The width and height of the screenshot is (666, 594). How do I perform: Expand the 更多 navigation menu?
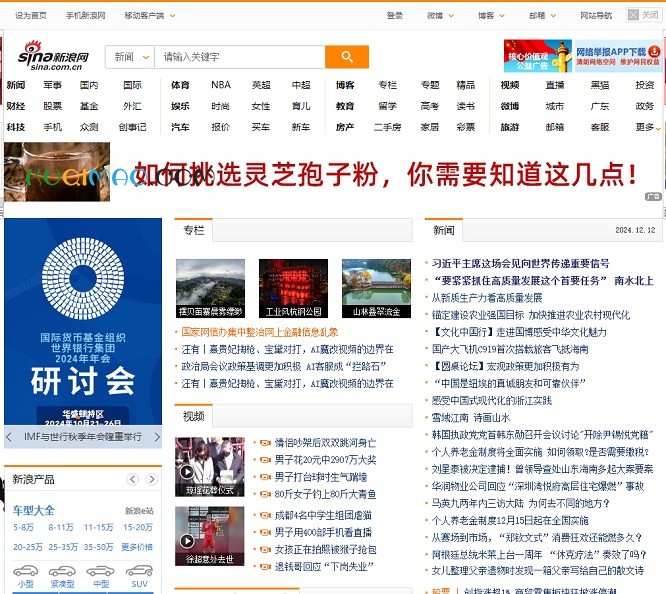[x=647, y=127]
